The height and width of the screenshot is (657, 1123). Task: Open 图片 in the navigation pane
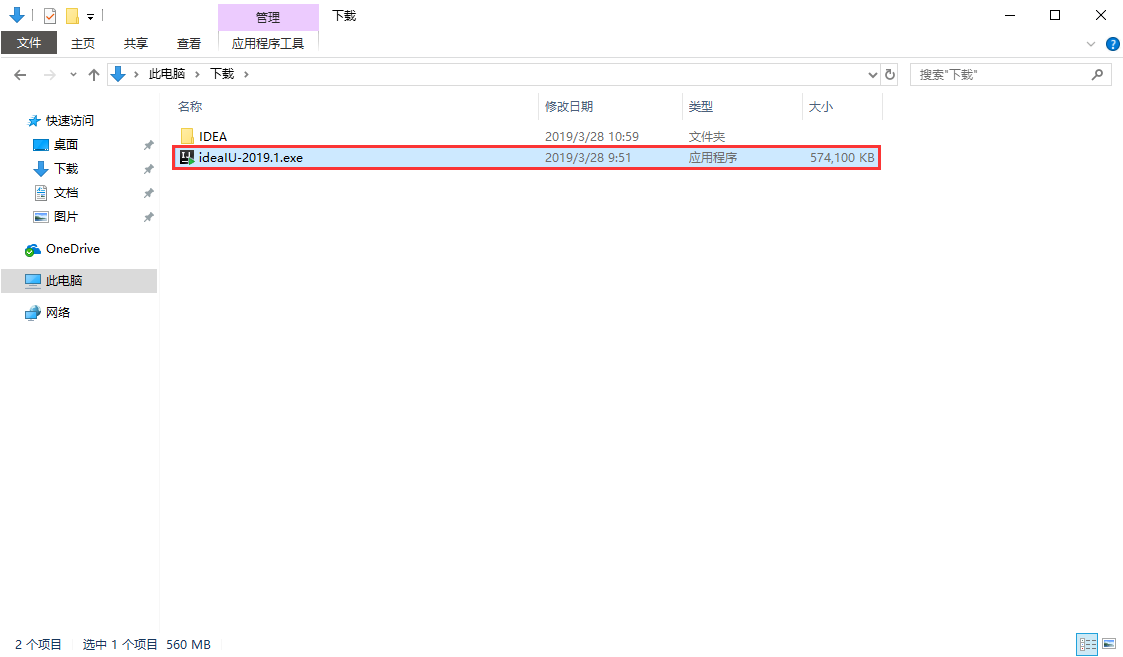(65, 216)
